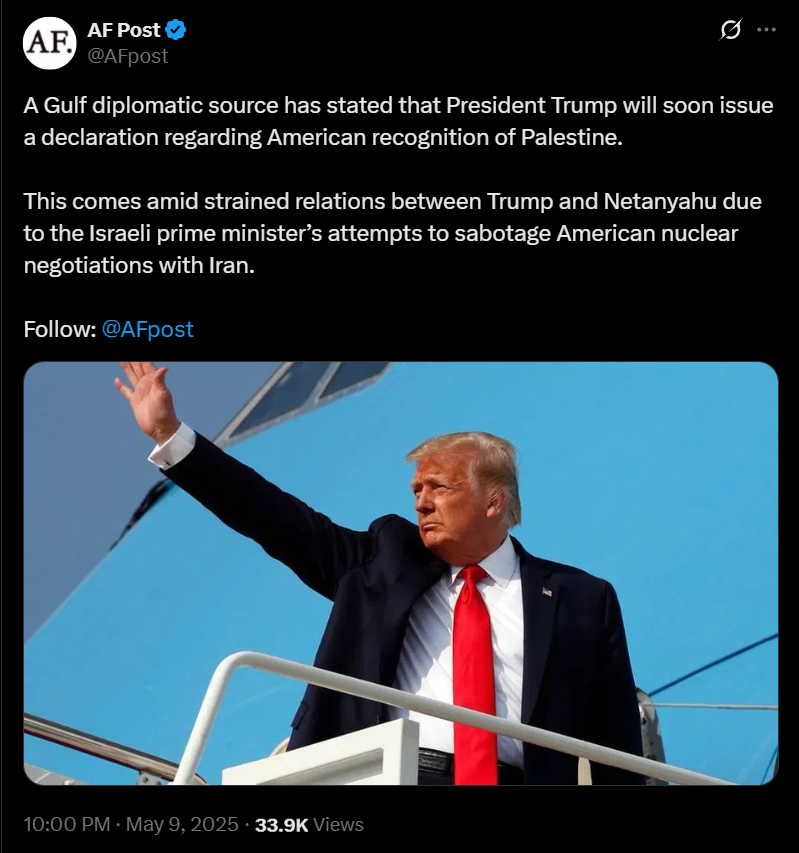Viewport: 799px width, 853px height.
Task: Follow the blue @AFpost mention link
Action: (147, 329)
